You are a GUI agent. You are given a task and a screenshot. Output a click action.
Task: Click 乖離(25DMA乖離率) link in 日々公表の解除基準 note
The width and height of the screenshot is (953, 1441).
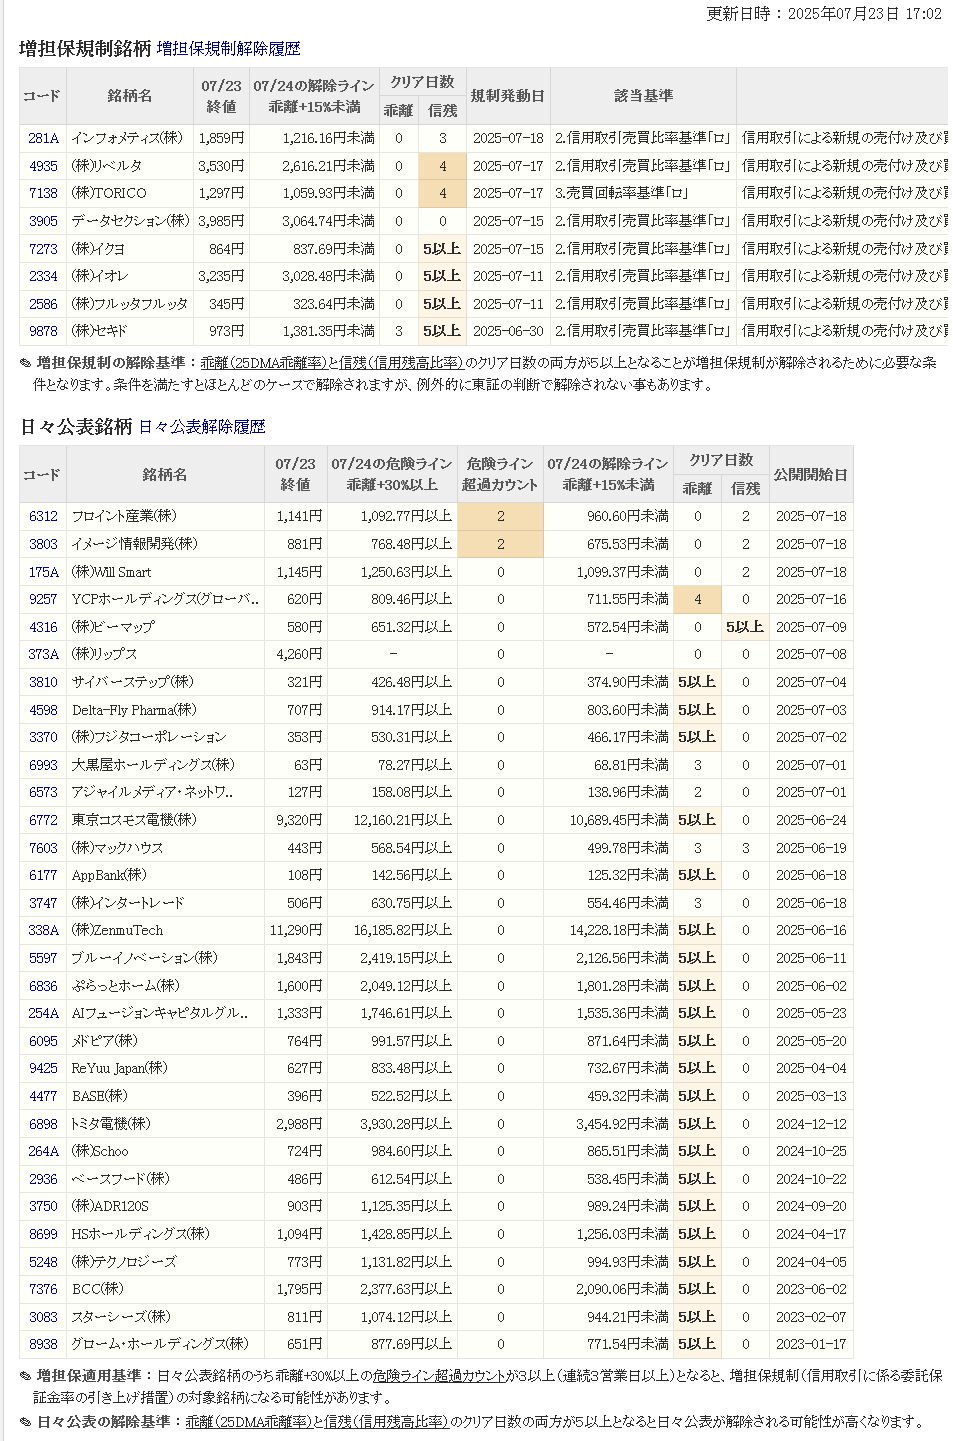point(248,1421)
